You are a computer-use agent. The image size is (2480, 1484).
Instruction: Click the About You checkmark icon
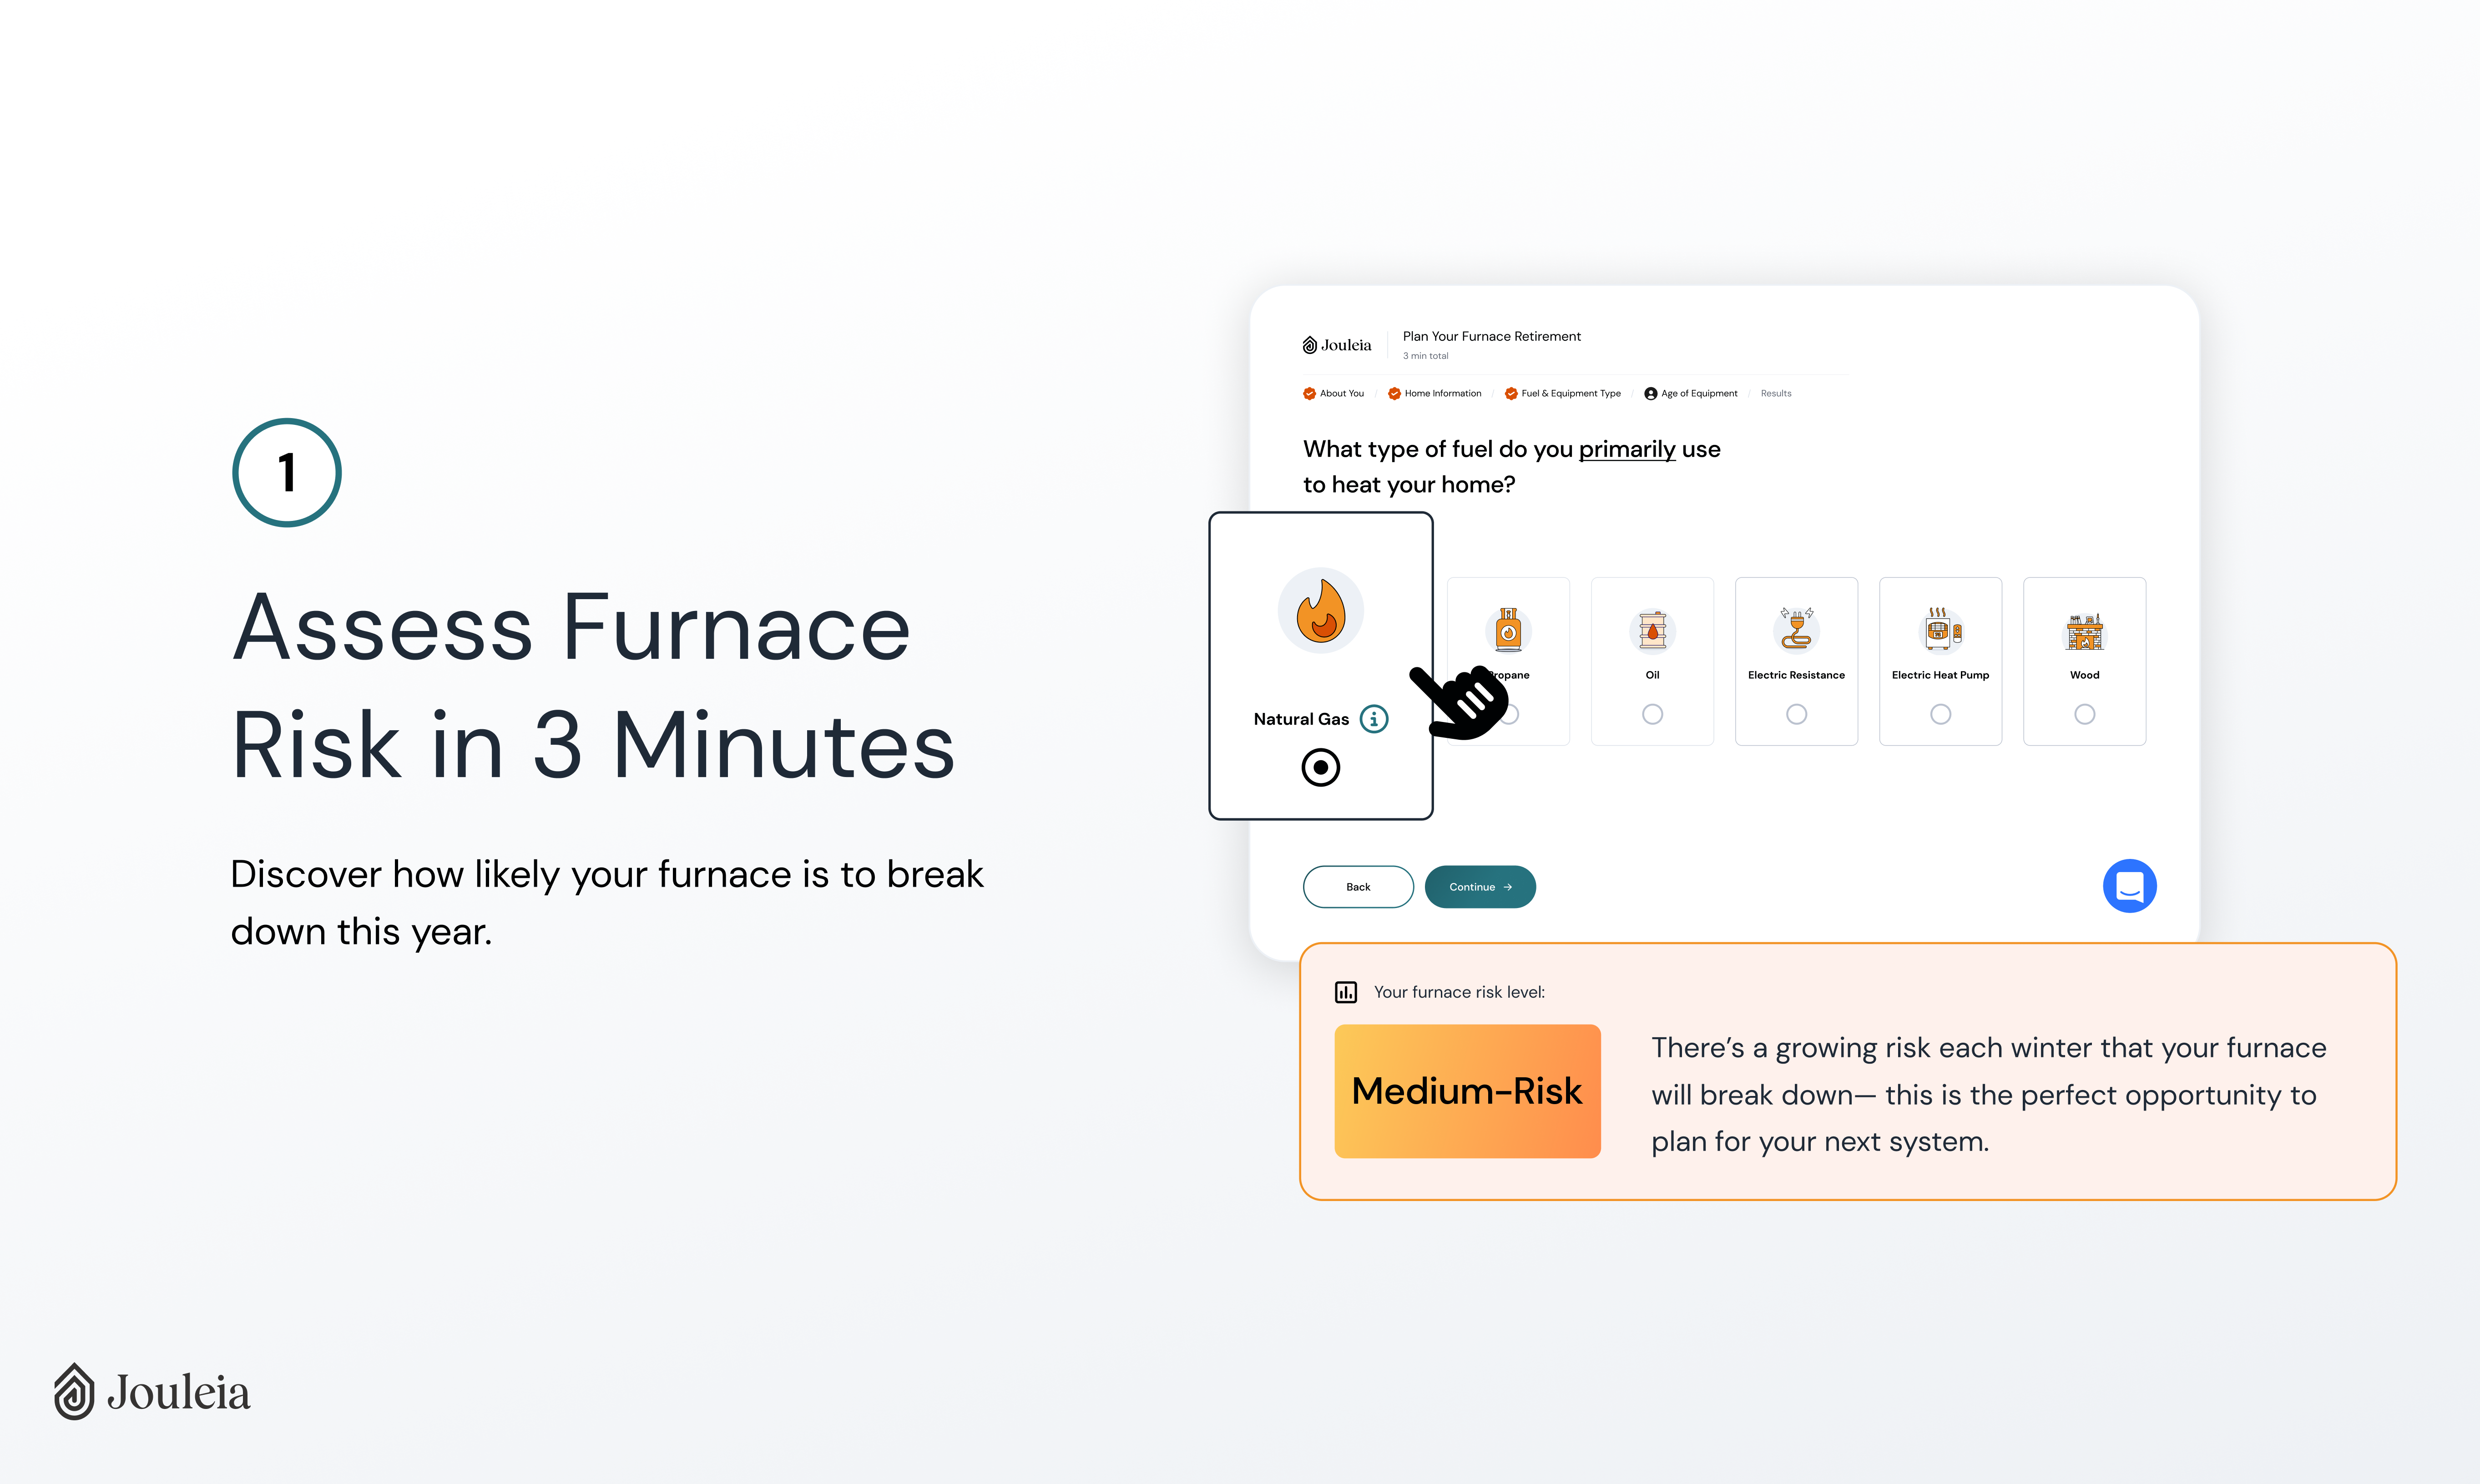click(1309, 394)
